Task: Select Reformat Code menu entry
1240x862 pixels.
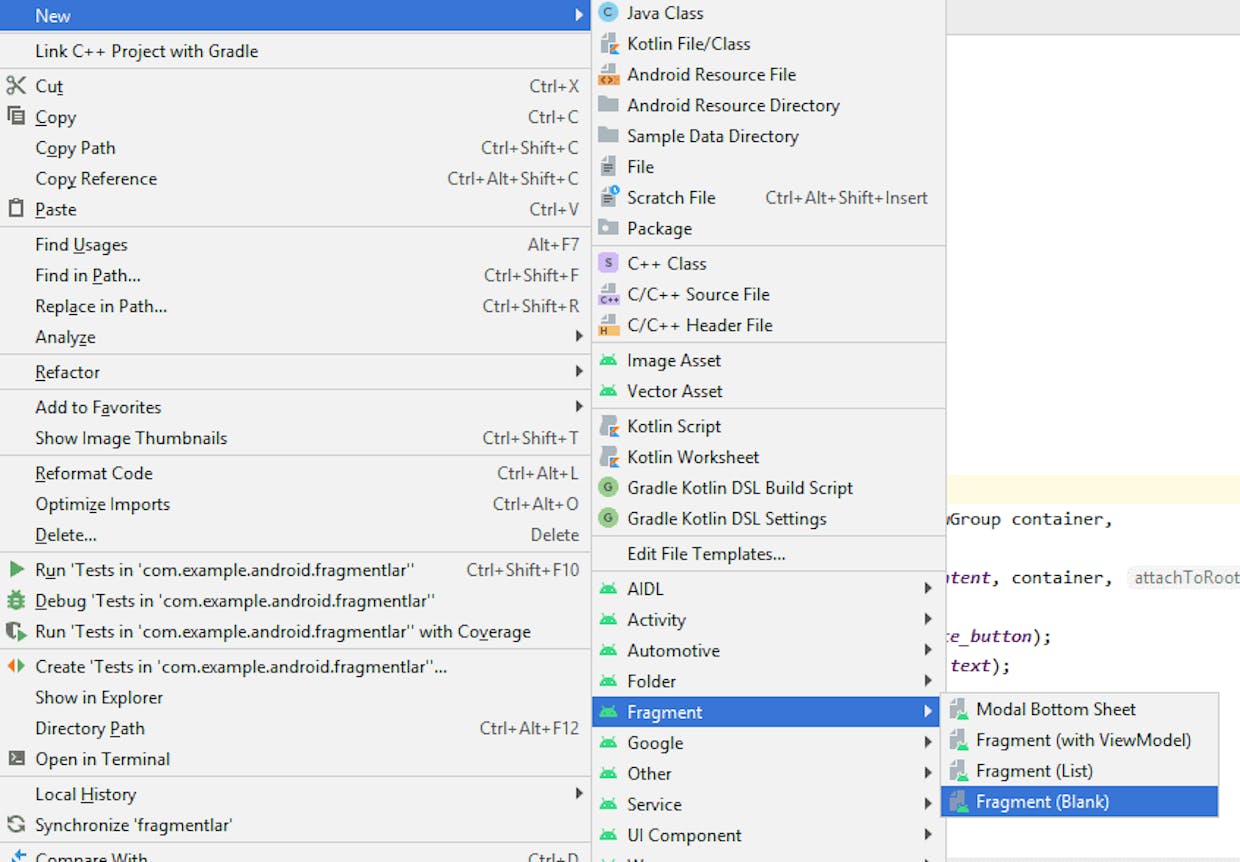Action: tap(295, 474)
